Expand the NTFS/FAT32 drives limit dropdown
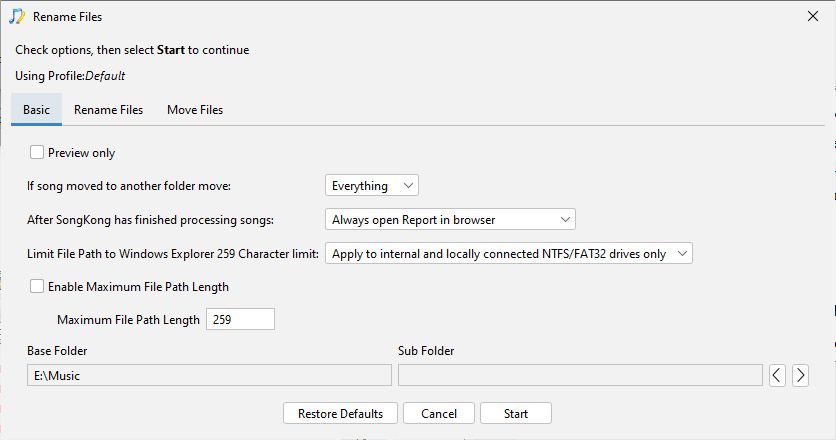This screenshot has width=836, height=440. point(509,253)
